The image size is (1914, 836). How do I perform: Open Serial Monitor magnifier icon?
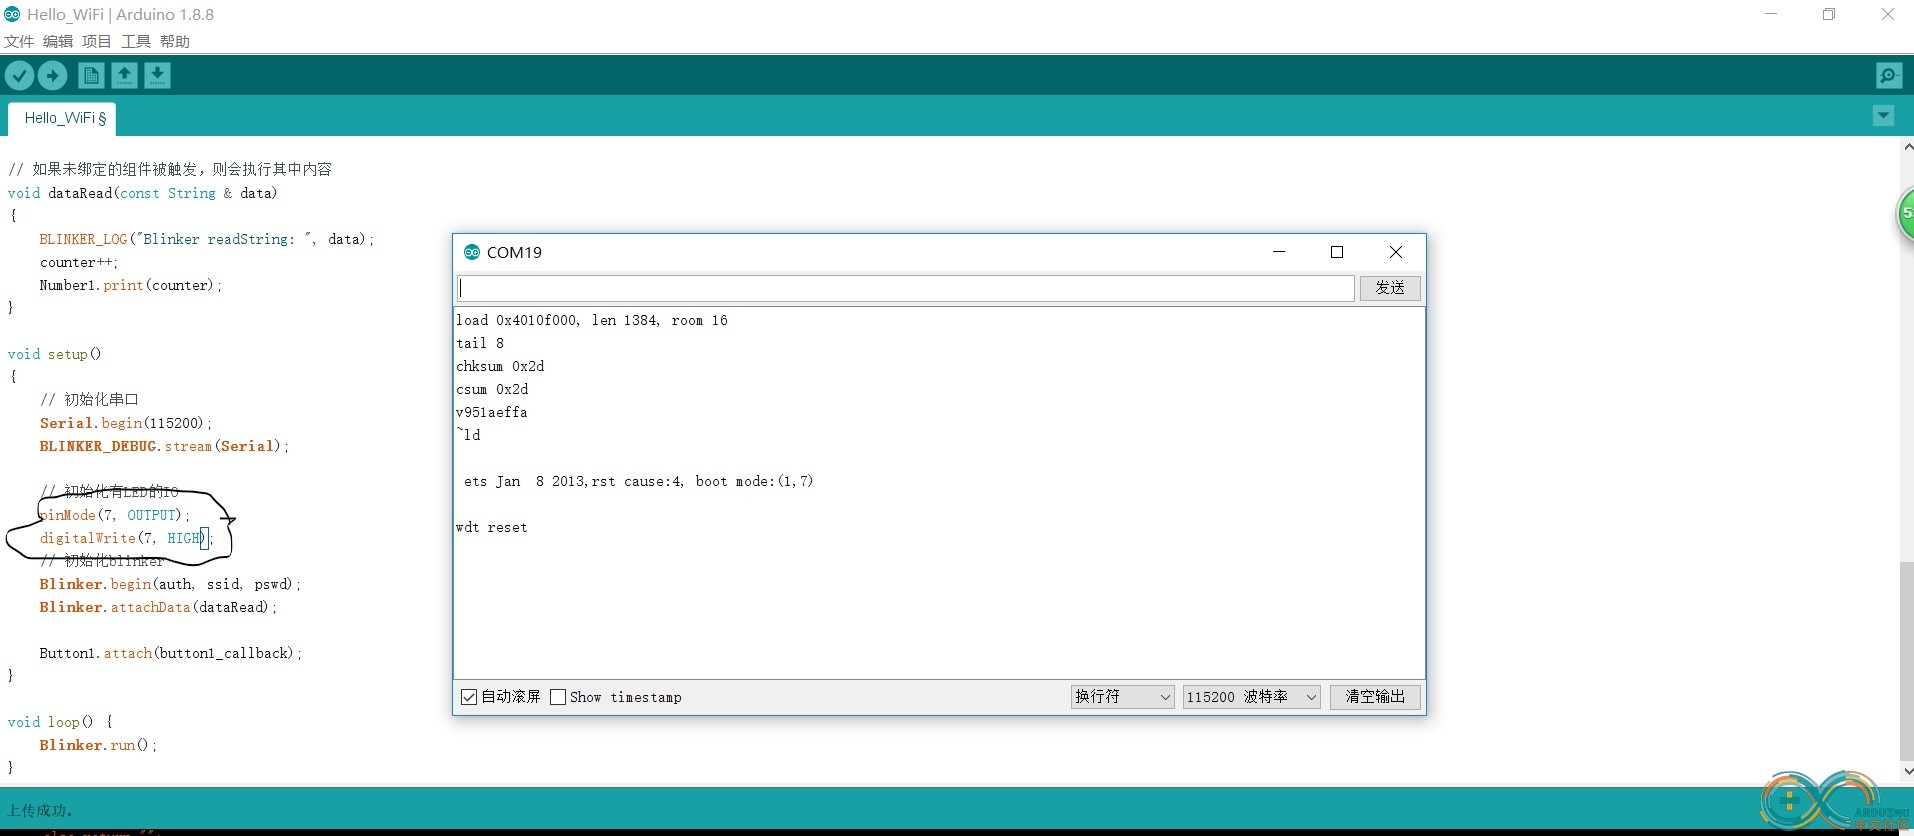(x=1889, y=75)
